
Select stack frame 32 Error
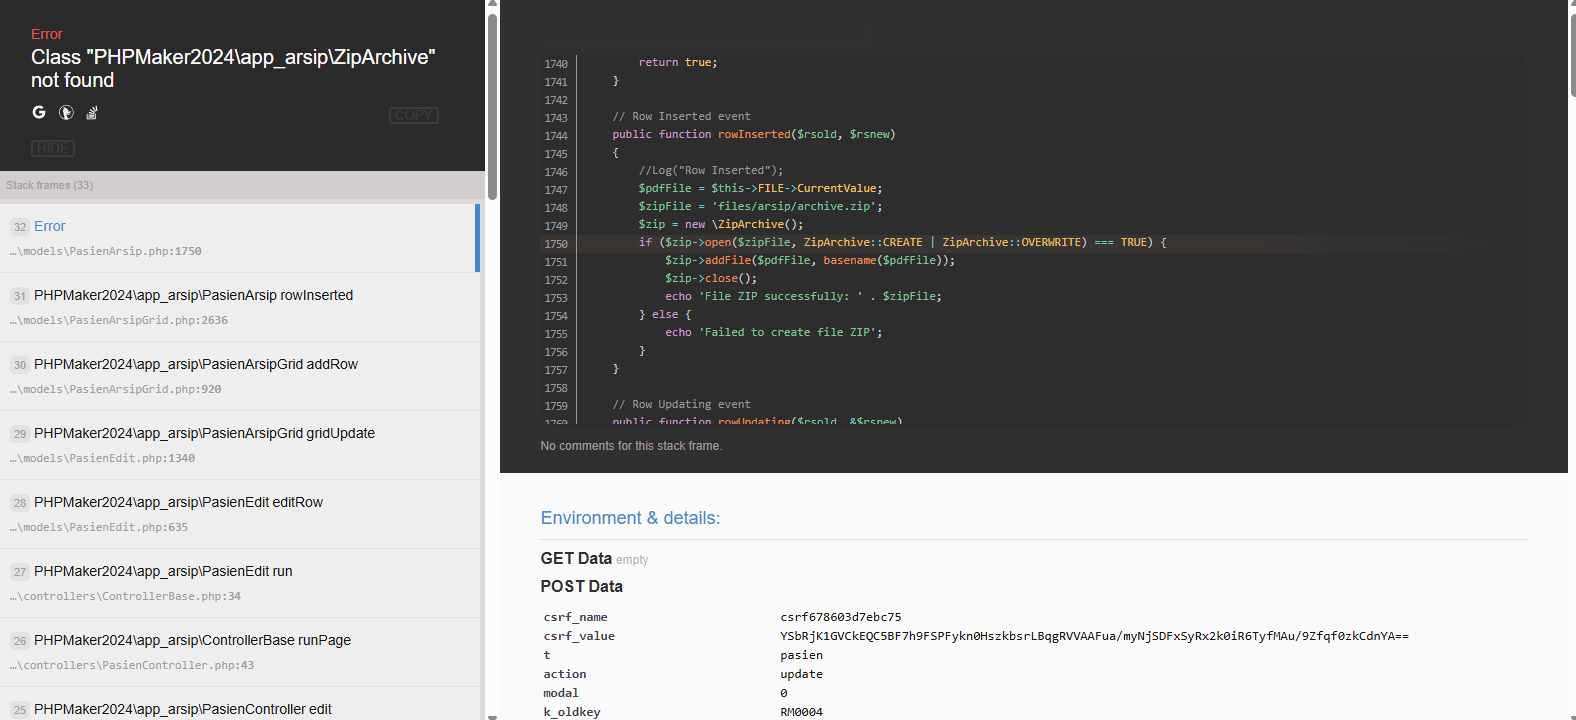(240, 238)
